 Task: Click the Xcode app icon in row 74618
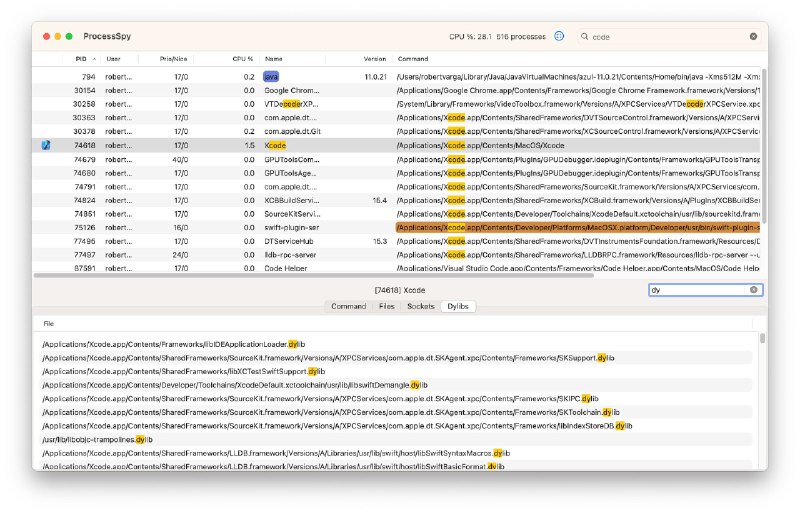coord(46,145)
